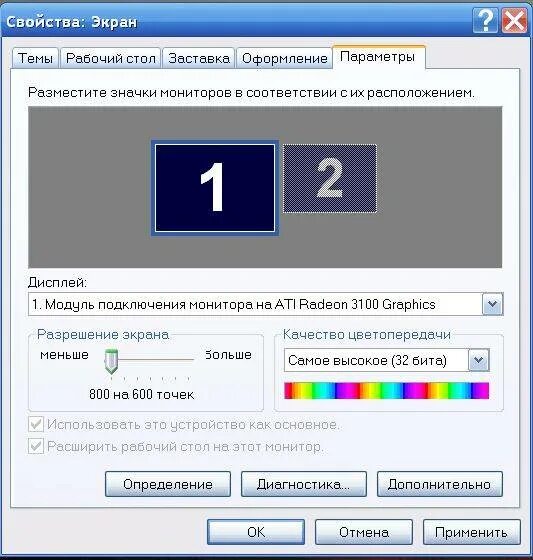The height and width of the screenshot is (560, 533).
Task: Select monitor 1 icon
Action: [x=214, y=188]
